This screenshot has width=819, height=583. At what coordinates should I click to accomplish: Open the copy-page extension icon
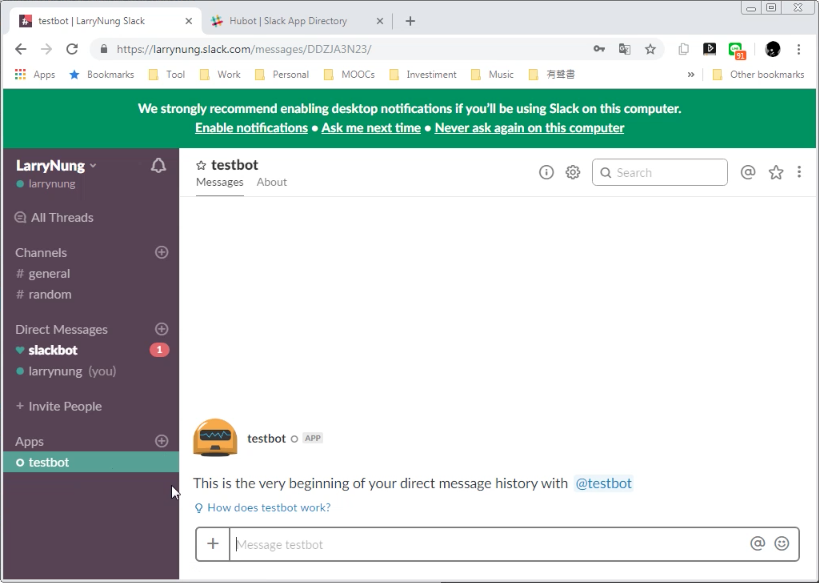click(x=684, y=49)
